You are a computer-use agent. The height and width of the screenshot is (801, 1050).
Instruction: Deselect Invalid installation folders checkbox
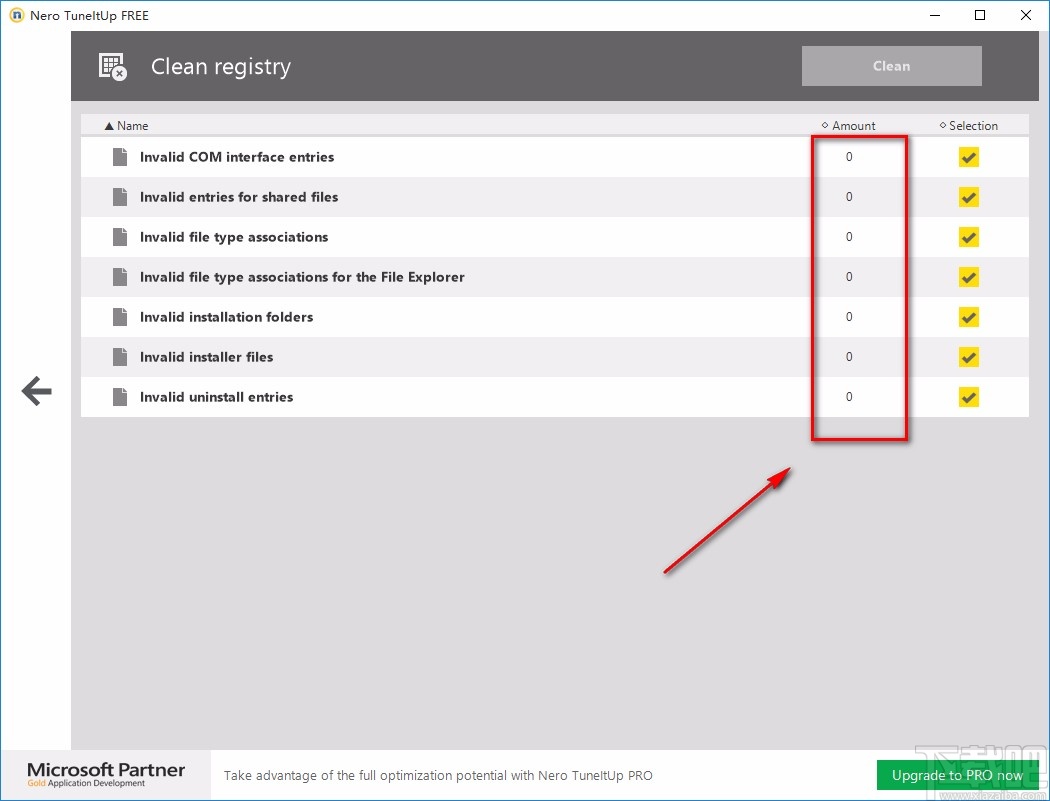[968, 317]
